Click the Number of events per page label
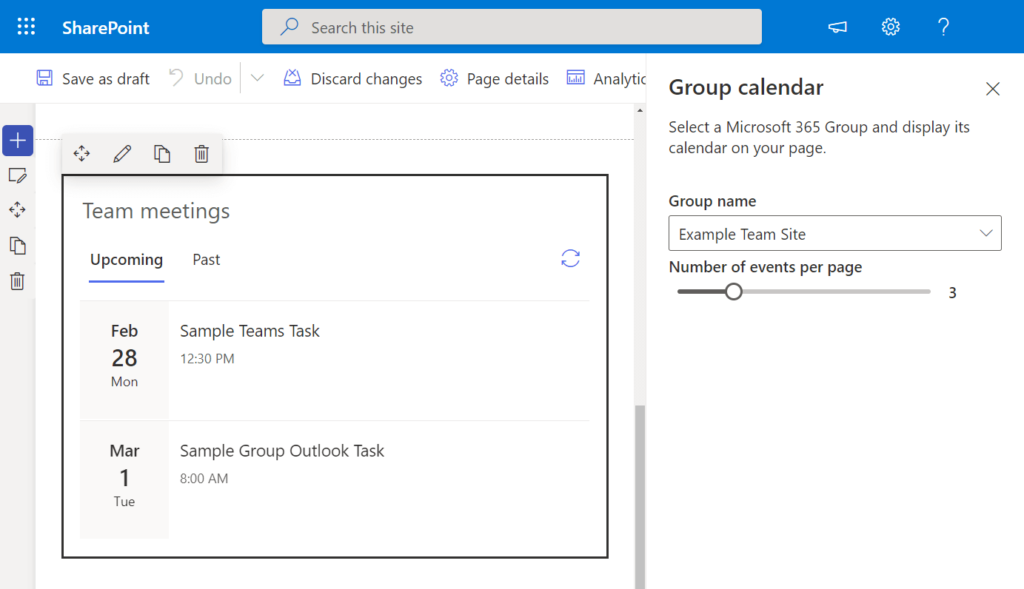 pyautogui.click(x=765, y=267)
